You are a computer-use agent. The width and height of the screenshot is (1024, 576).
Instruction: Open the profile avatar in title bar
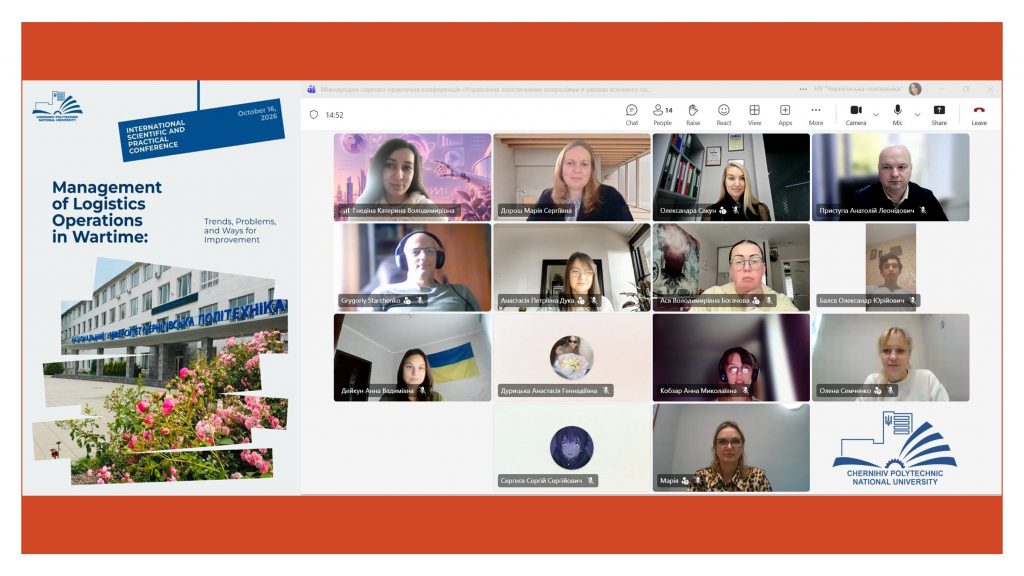[915, 89]
